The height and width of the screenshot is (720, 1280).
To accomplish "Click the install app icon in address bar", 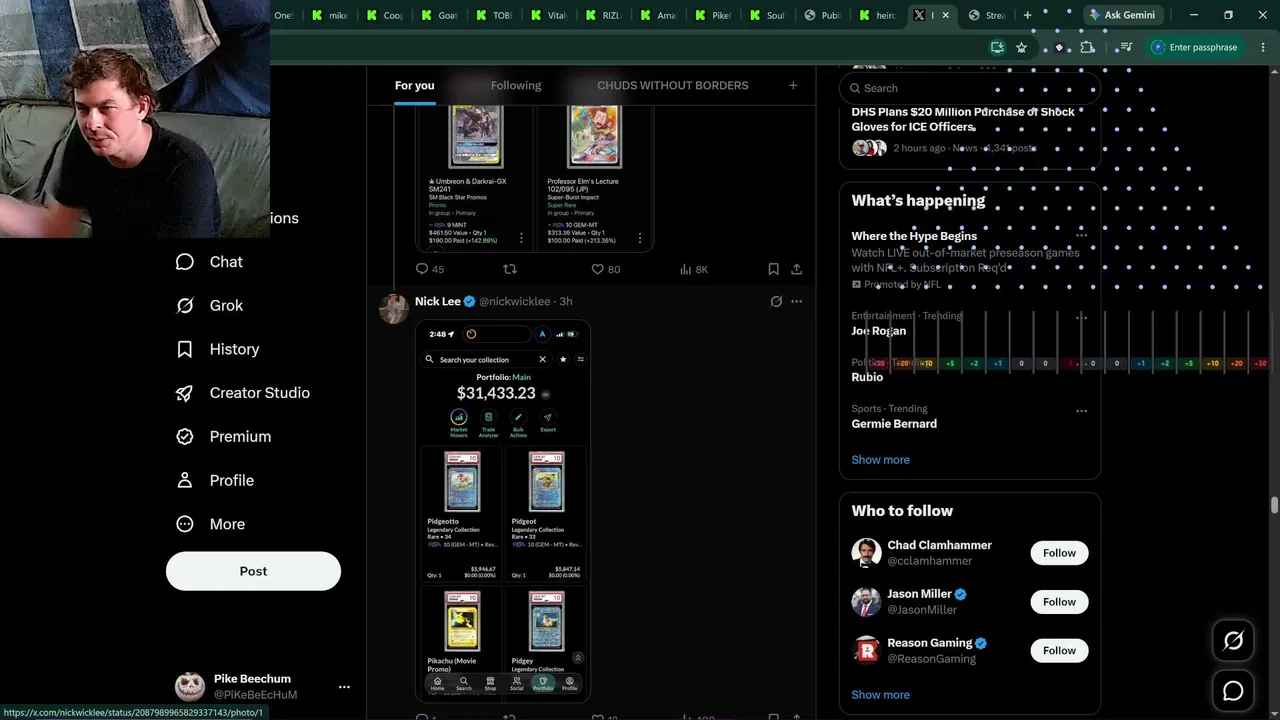I will tap(997, 47).
